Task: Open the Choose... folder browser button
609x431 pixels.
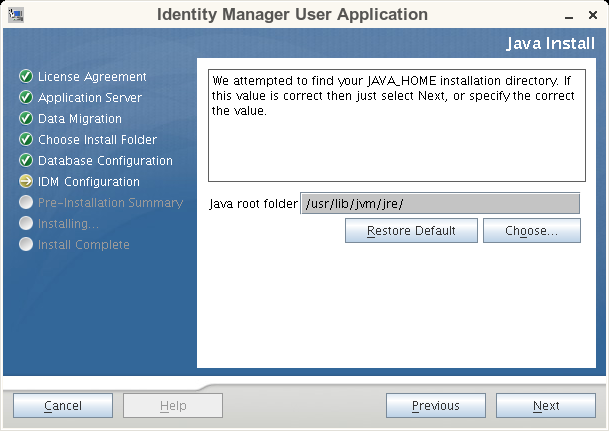Action: click(532, 231)
